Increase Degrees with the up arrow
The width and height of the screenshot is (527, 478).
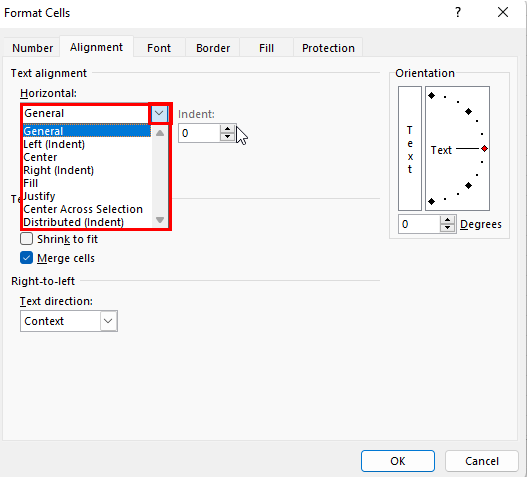pos(447,220)
